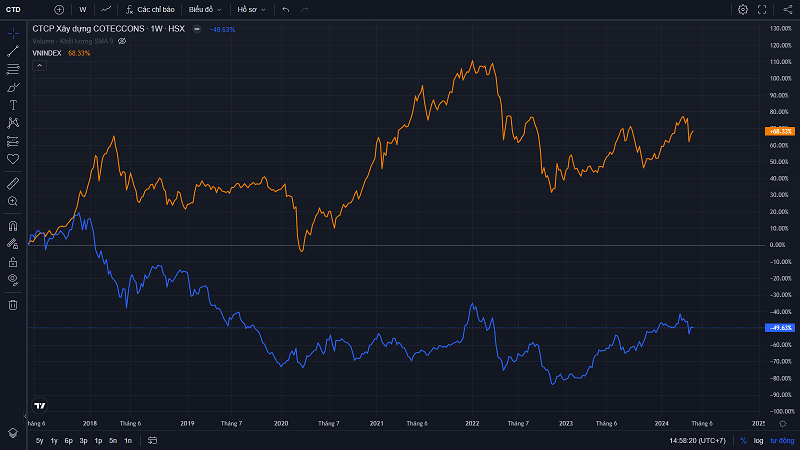Enable magnet mode for drawings
800x450 pixels.
[x=13, y=226]
